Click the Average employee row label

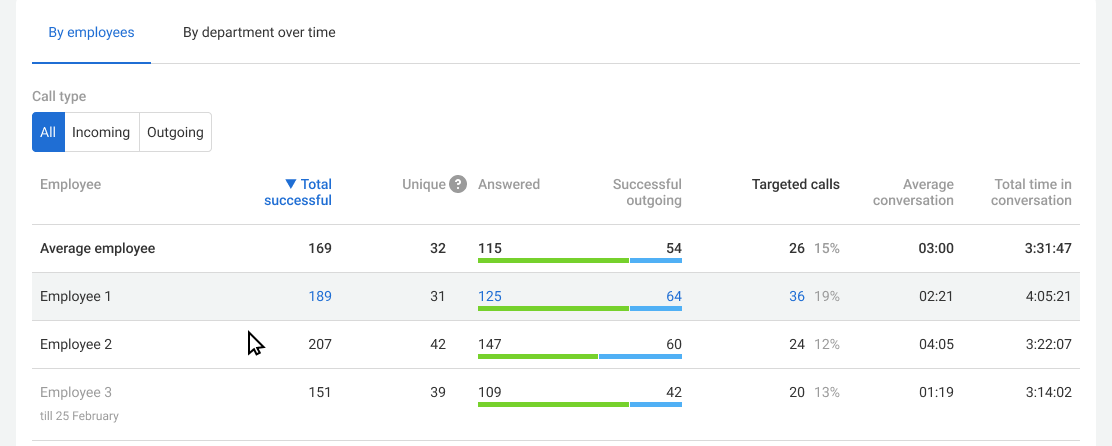pos(97,248)
